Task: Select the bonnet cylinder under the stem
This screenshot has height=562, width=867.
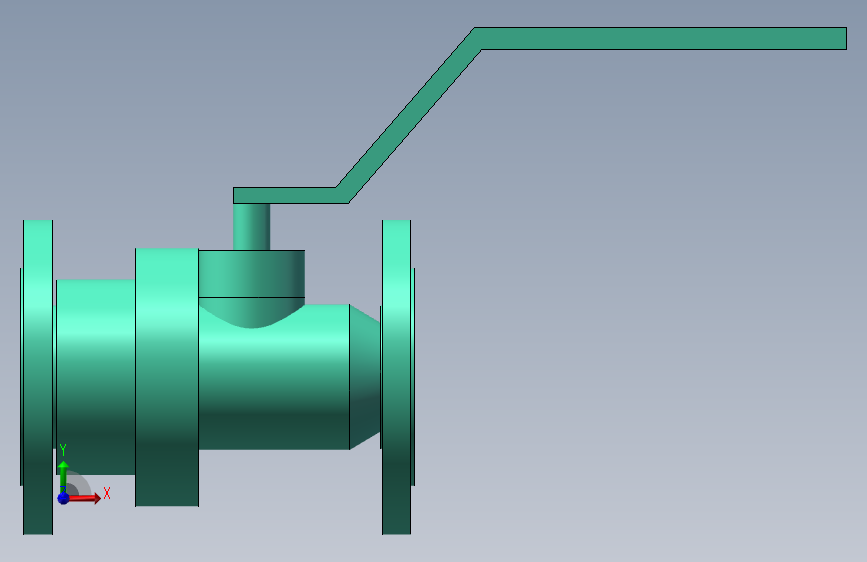Action: point(252,274)
